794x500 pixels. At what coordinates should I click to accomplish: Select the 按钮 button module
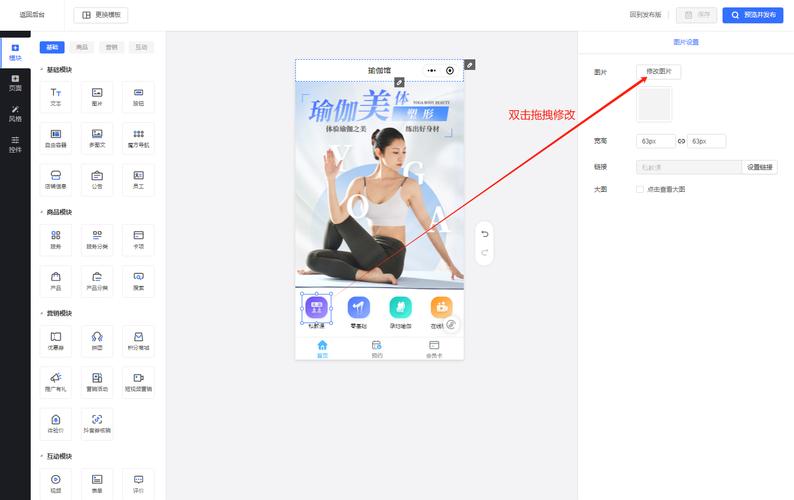pyautogui.click(x=138, y=97)
